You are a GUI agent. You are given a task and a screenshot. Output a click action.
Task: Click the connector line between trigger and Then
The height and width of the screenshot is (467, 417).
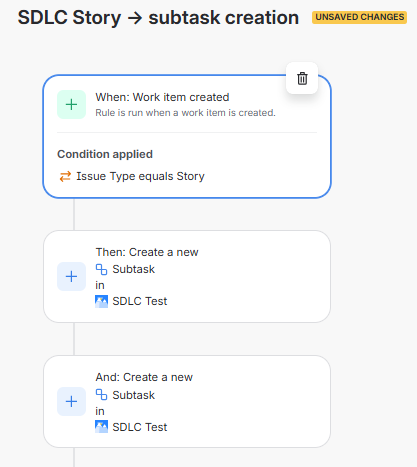coord(74,214)
